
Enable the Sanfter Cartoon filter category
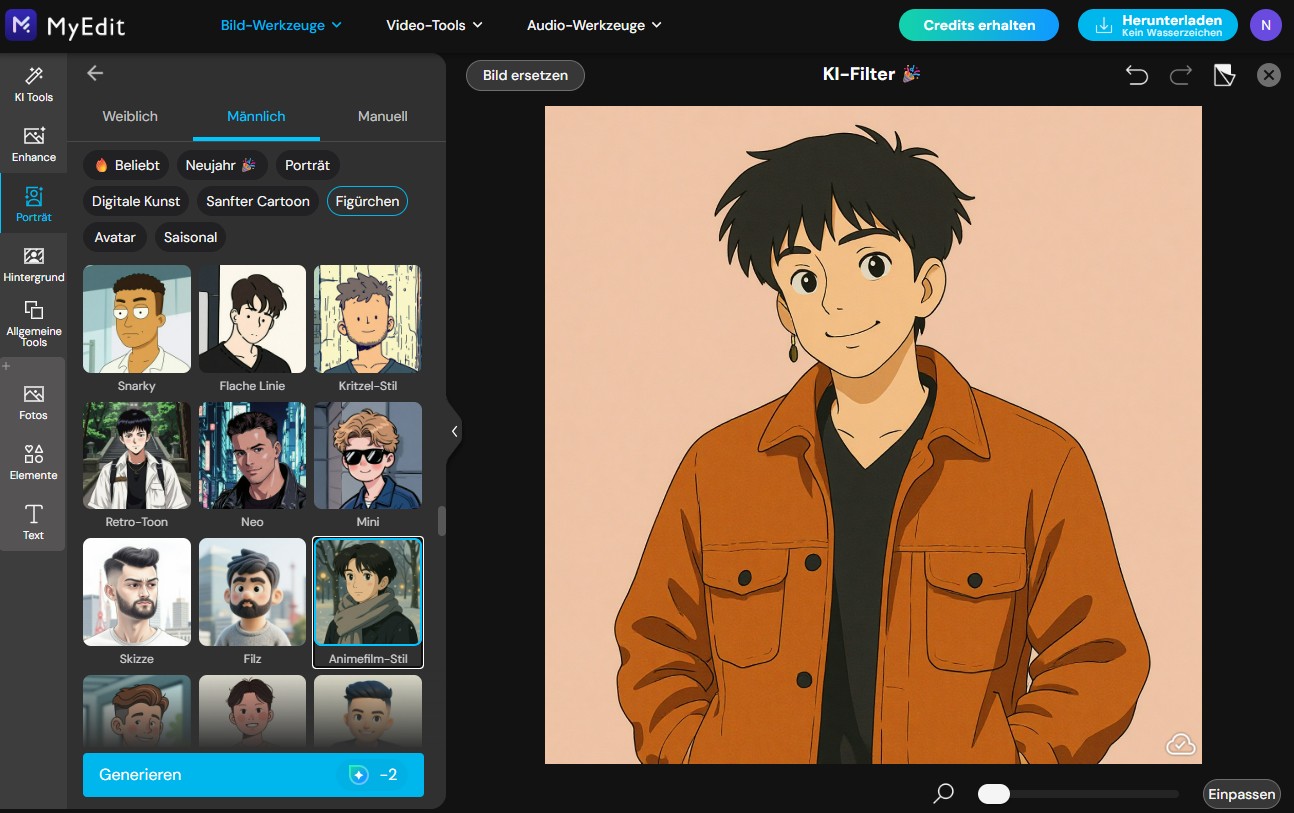[257, 201]
